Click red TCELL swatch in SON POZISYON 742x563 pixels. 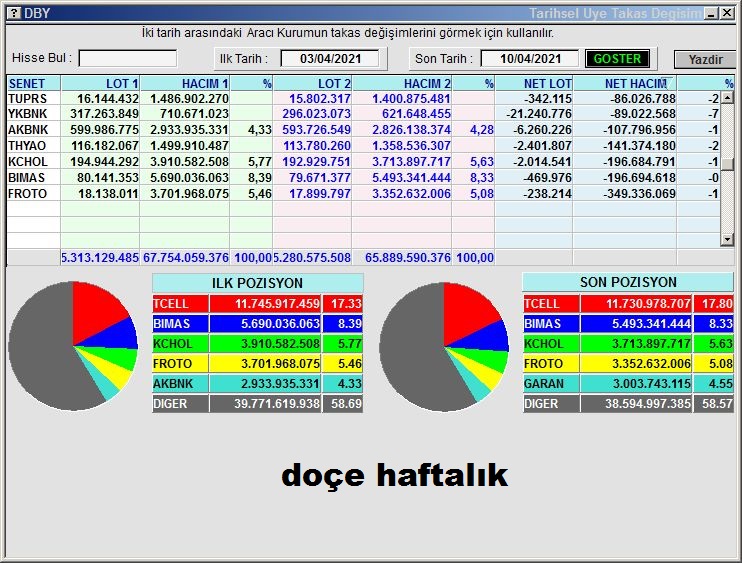[551, 303]
